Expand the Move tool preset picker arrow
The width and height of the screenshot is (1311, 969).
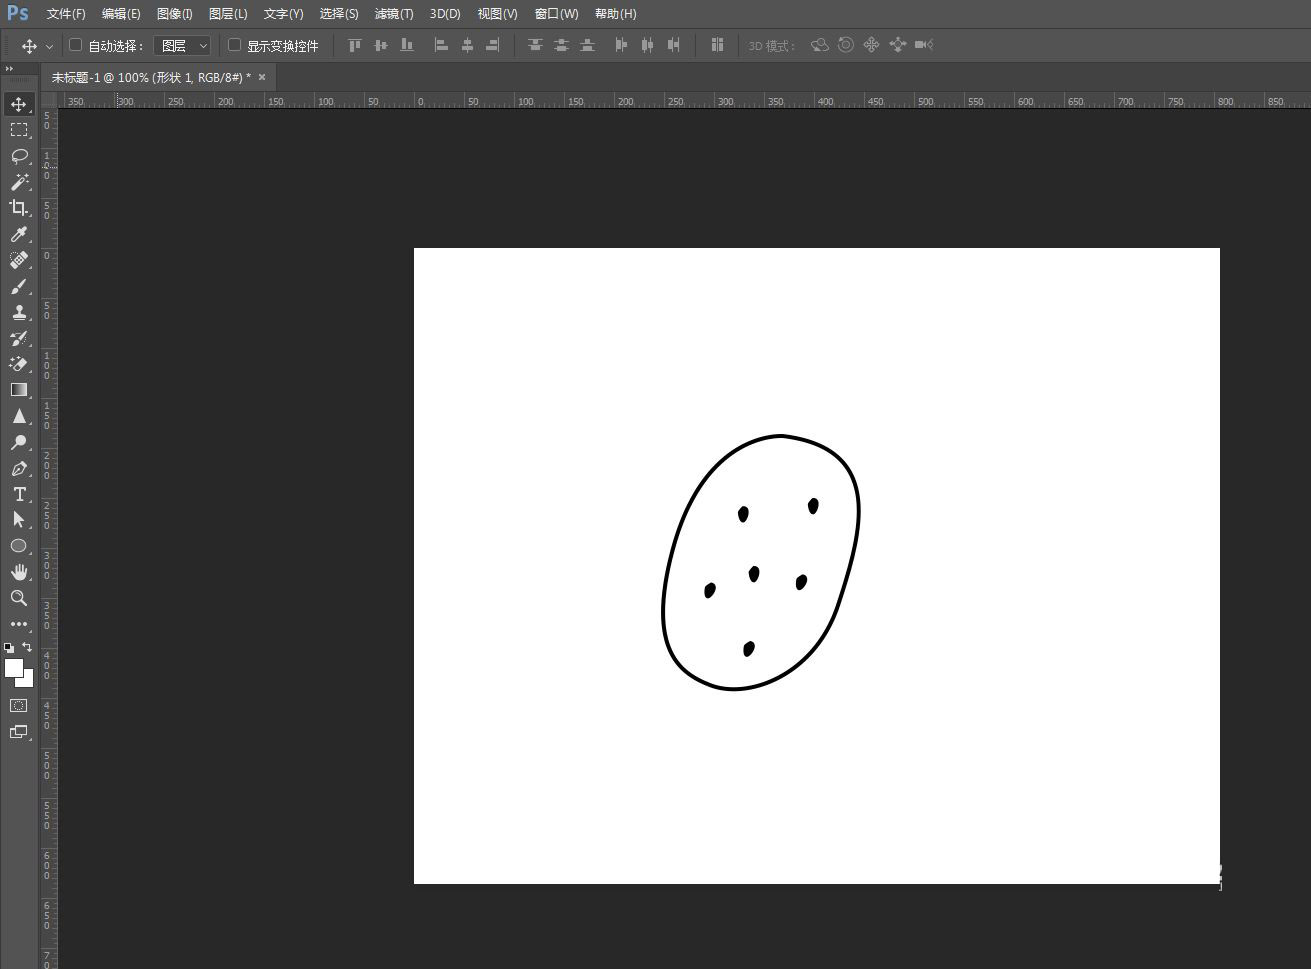pos(49,46)
